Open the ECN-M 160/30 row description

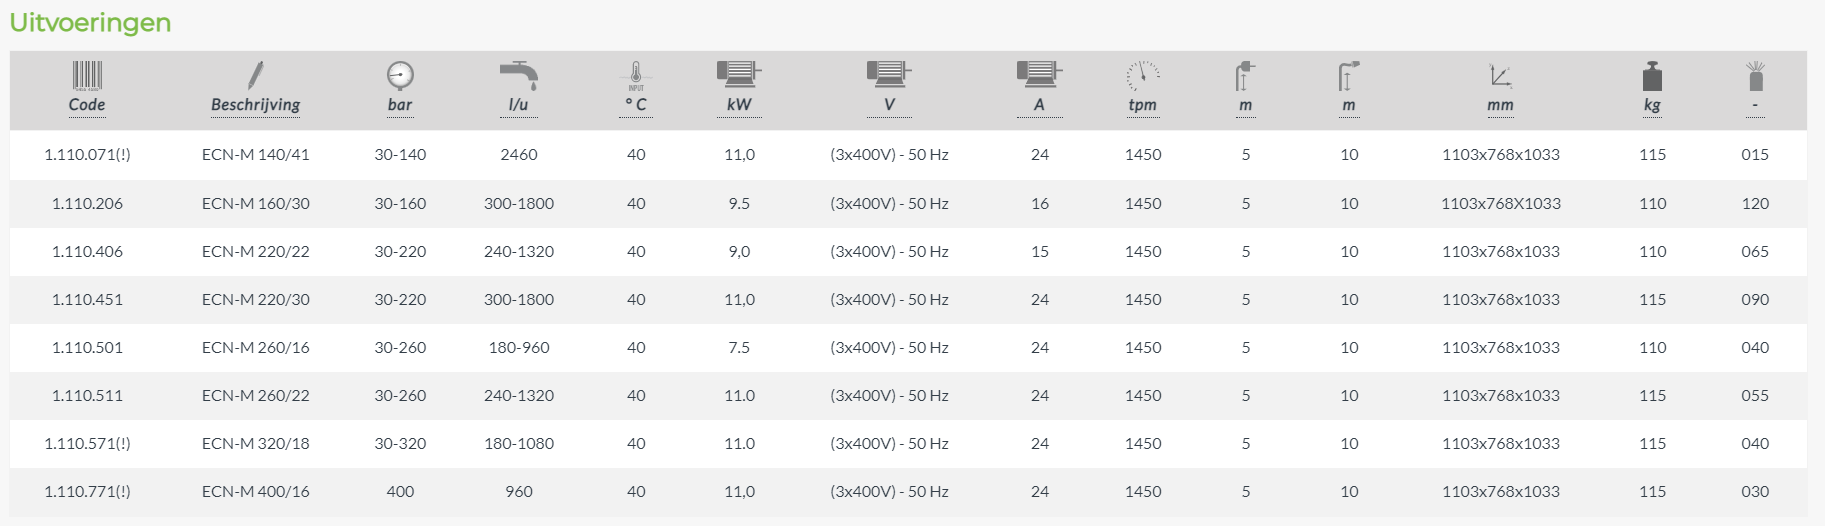tap(255, 204)
